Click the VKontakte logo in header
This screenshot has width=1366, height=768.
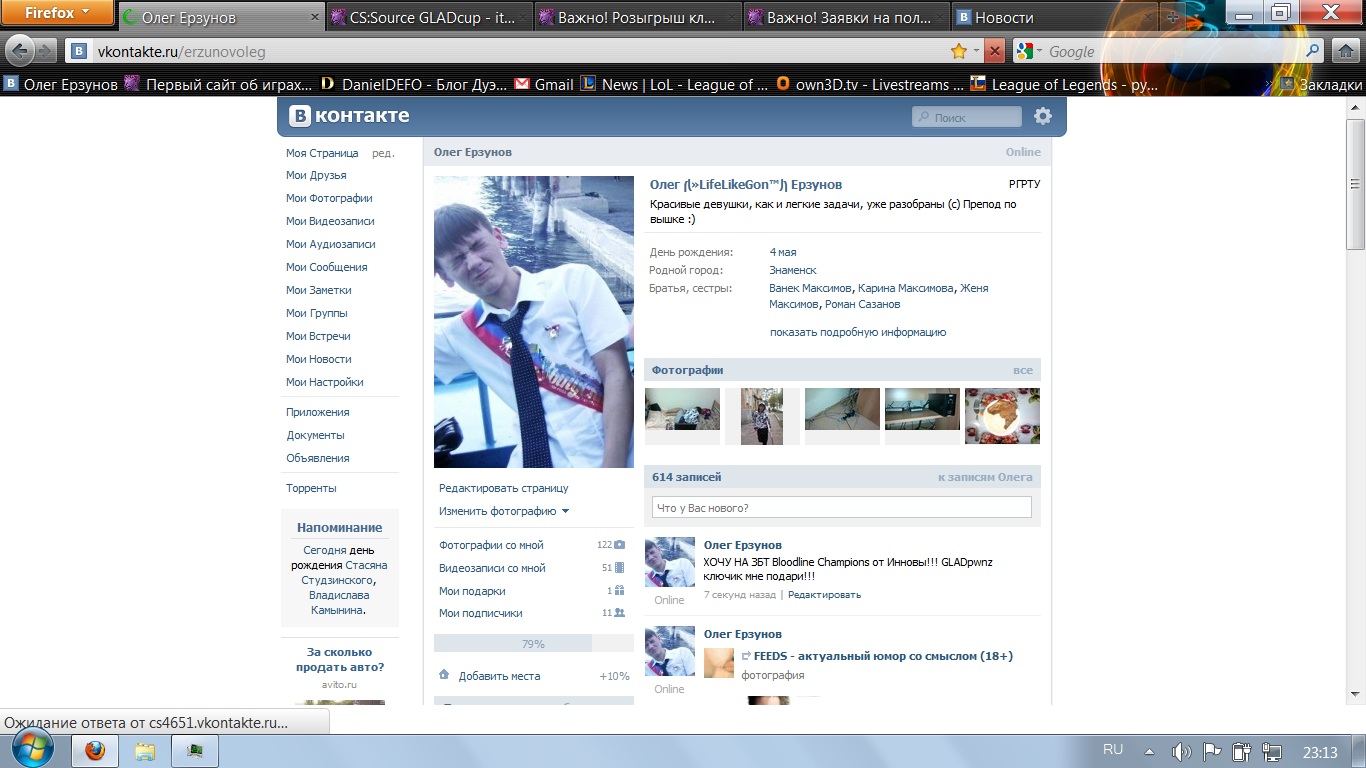pyautogui.click(x=349, y=116)
